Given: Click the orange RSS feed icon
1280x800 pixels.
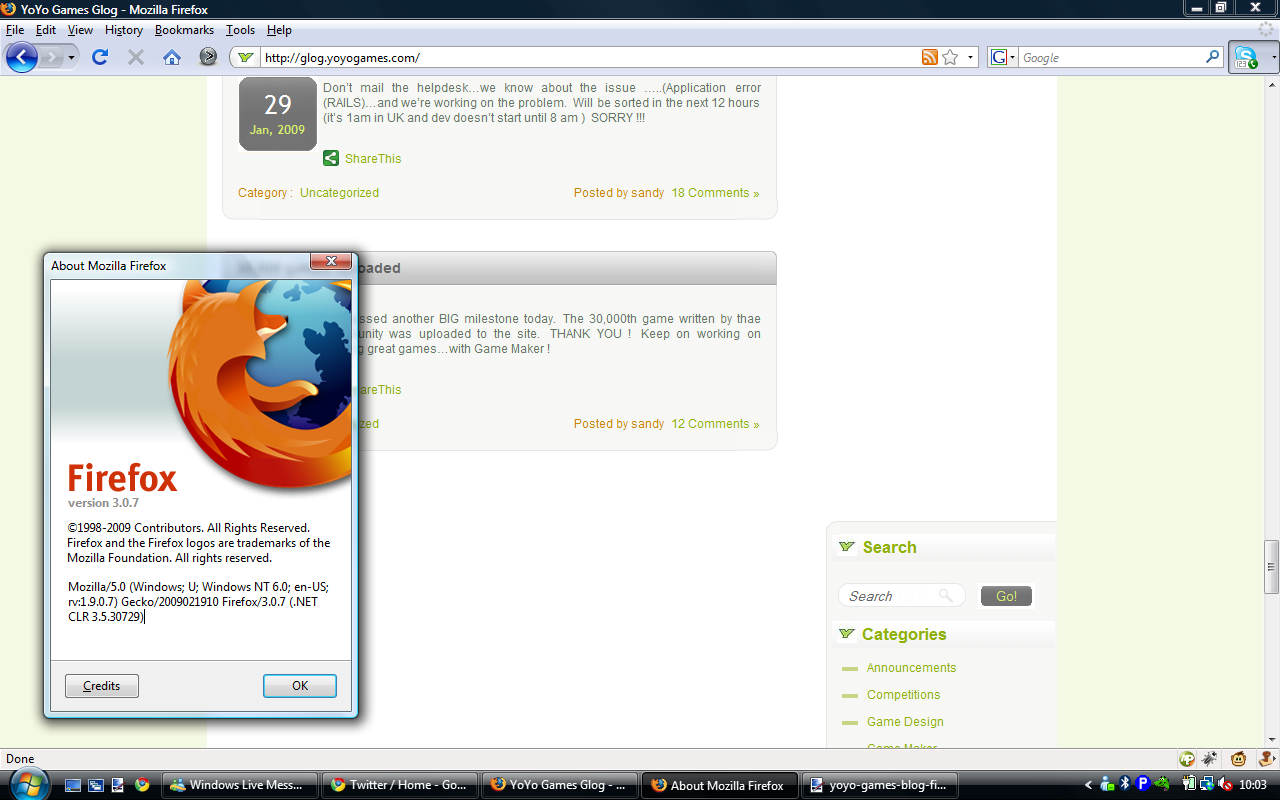Looking at the screenshot, I should pos(930,58).
